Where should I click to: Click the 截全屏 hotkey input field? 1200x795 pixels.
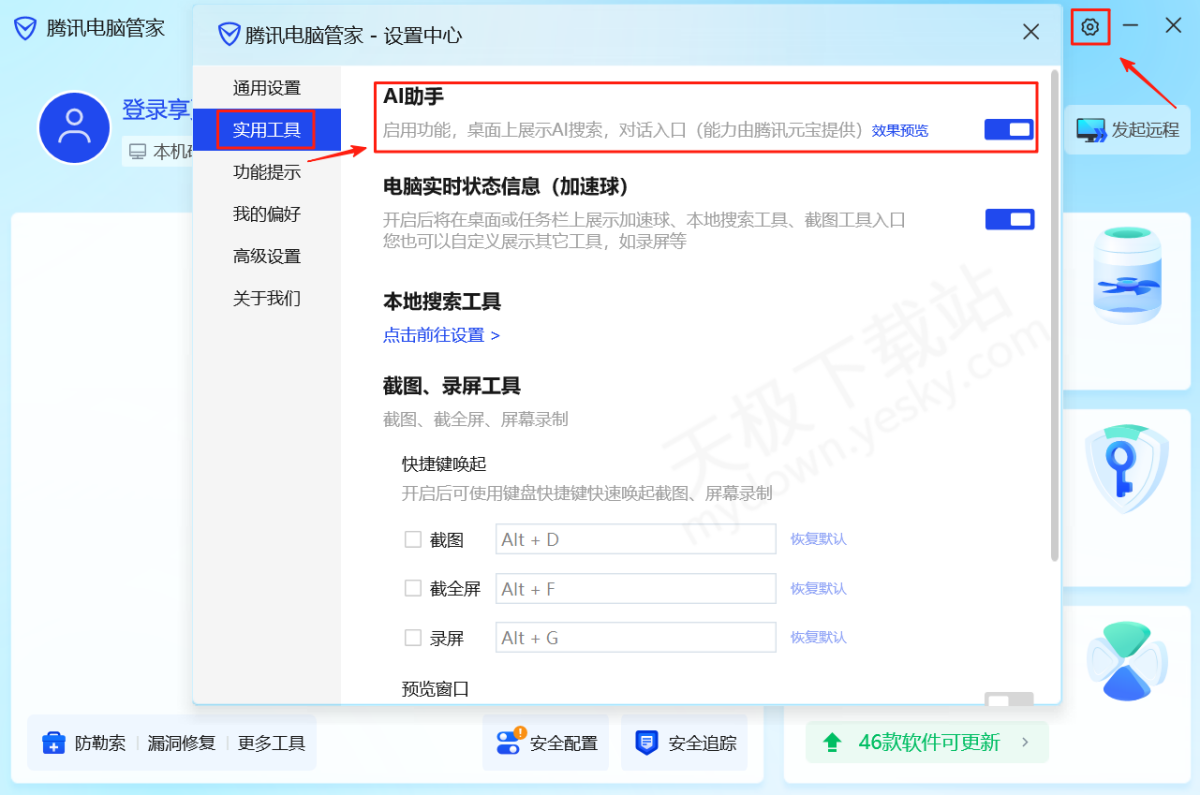click(x=635, y=589)
